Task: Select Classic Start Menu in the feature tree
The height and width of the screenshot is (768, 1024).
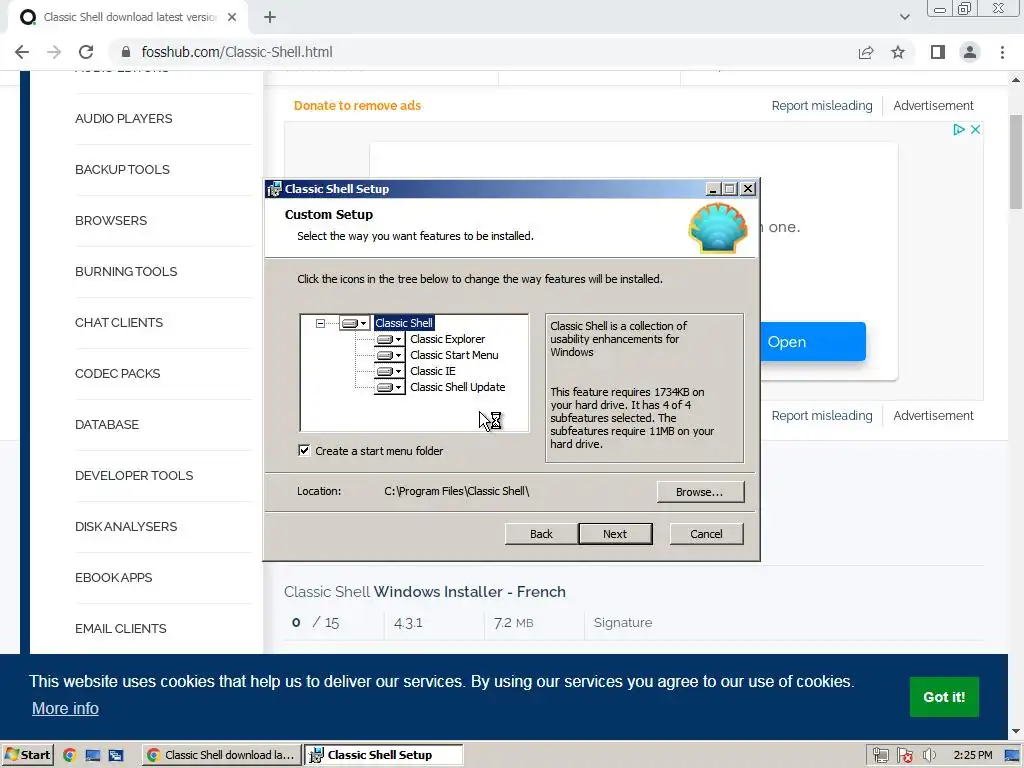Action: [x=454, y=355]
